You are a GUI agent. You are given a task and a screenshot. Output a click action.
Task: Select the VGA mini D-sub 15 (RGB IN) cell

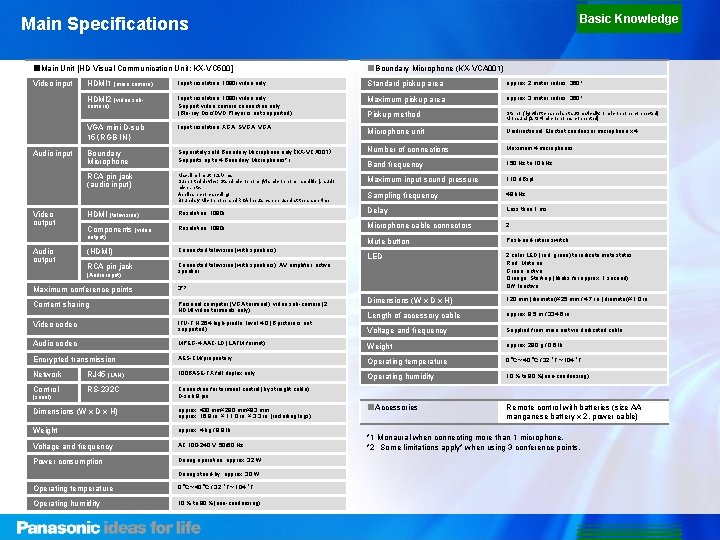click(x=125, y=132)
